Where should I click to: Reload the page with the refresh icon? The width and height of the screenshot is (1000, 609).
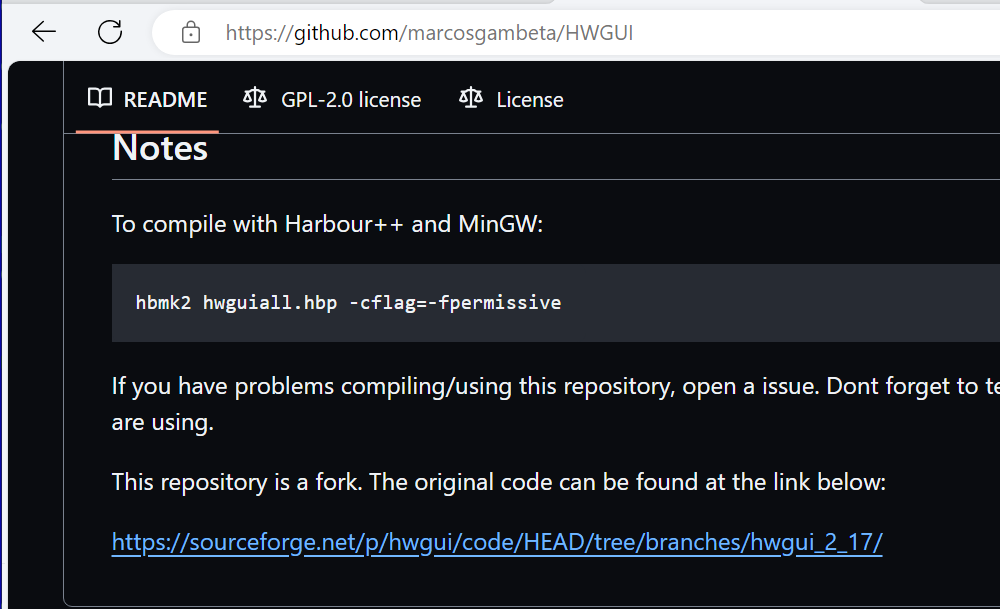click(x=110, y=33)
